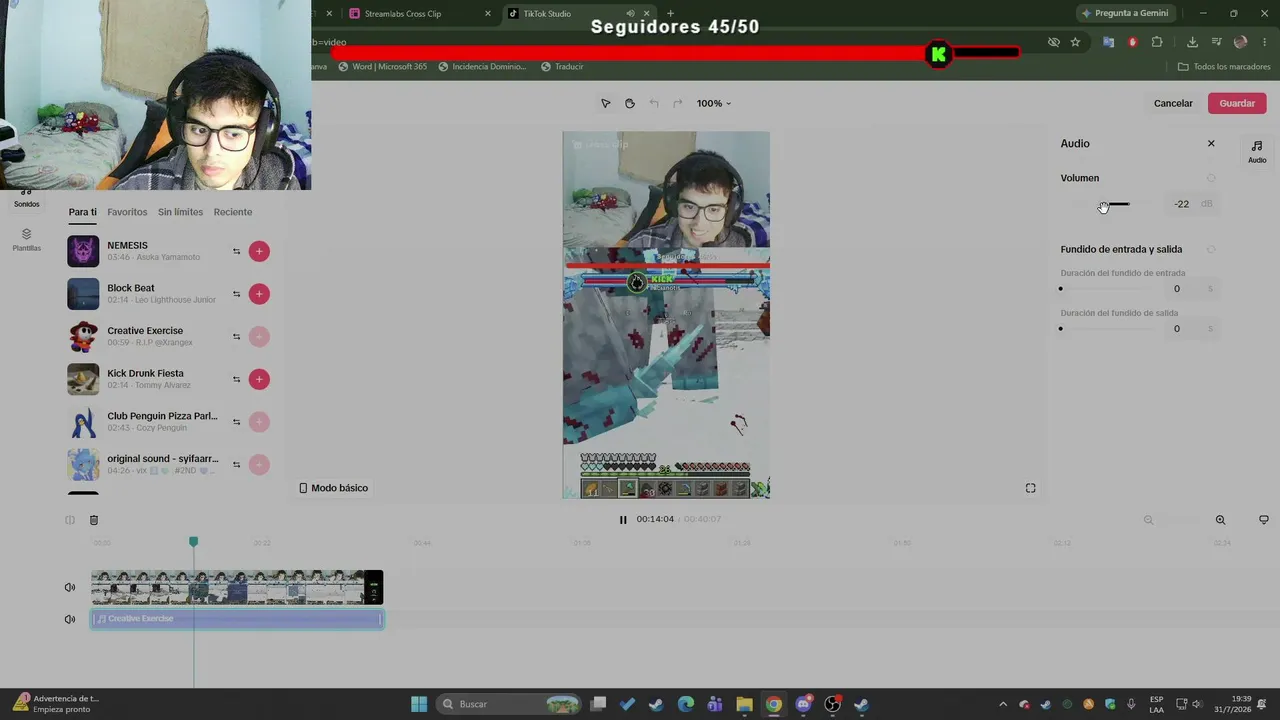
Task: Switch to Modo básico
Action: tap(333, 488)
